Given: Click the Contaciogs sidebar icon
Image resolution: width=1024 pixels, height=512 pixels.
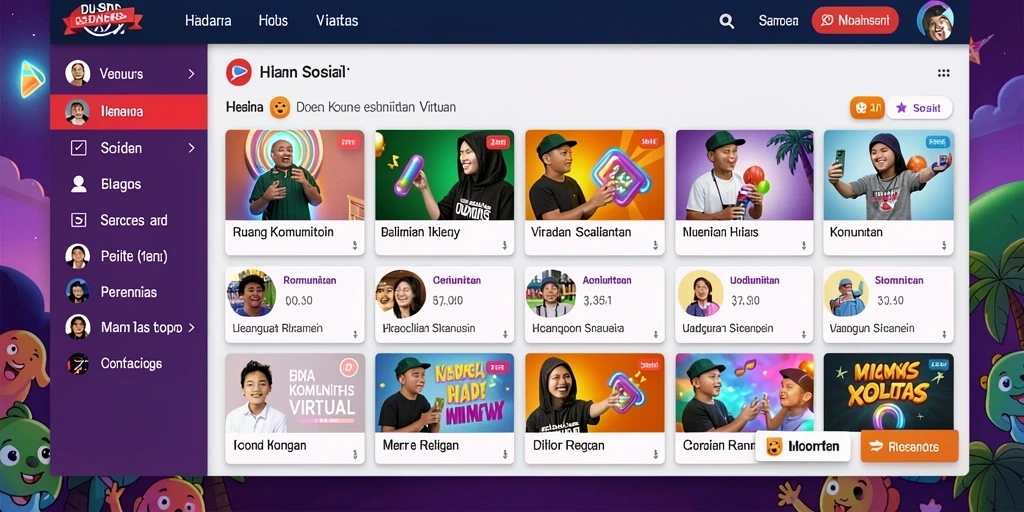Looking at the screenshot, I should [x=78, y=363].
